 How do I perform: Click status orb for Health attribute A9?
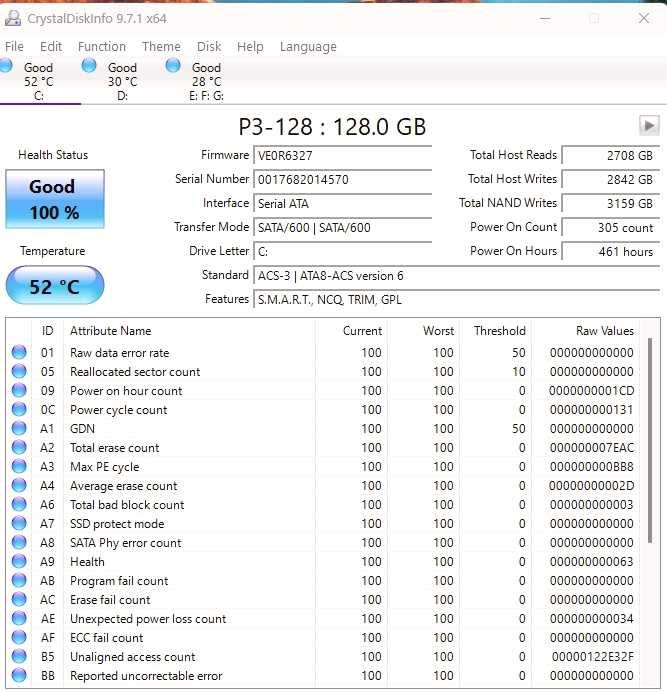click(19, 561)
